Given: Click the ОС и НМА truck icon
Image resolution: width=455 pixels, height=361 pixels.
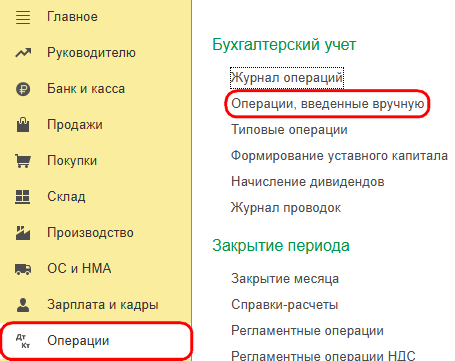Looking at the screenshot, I should (23, 269).
